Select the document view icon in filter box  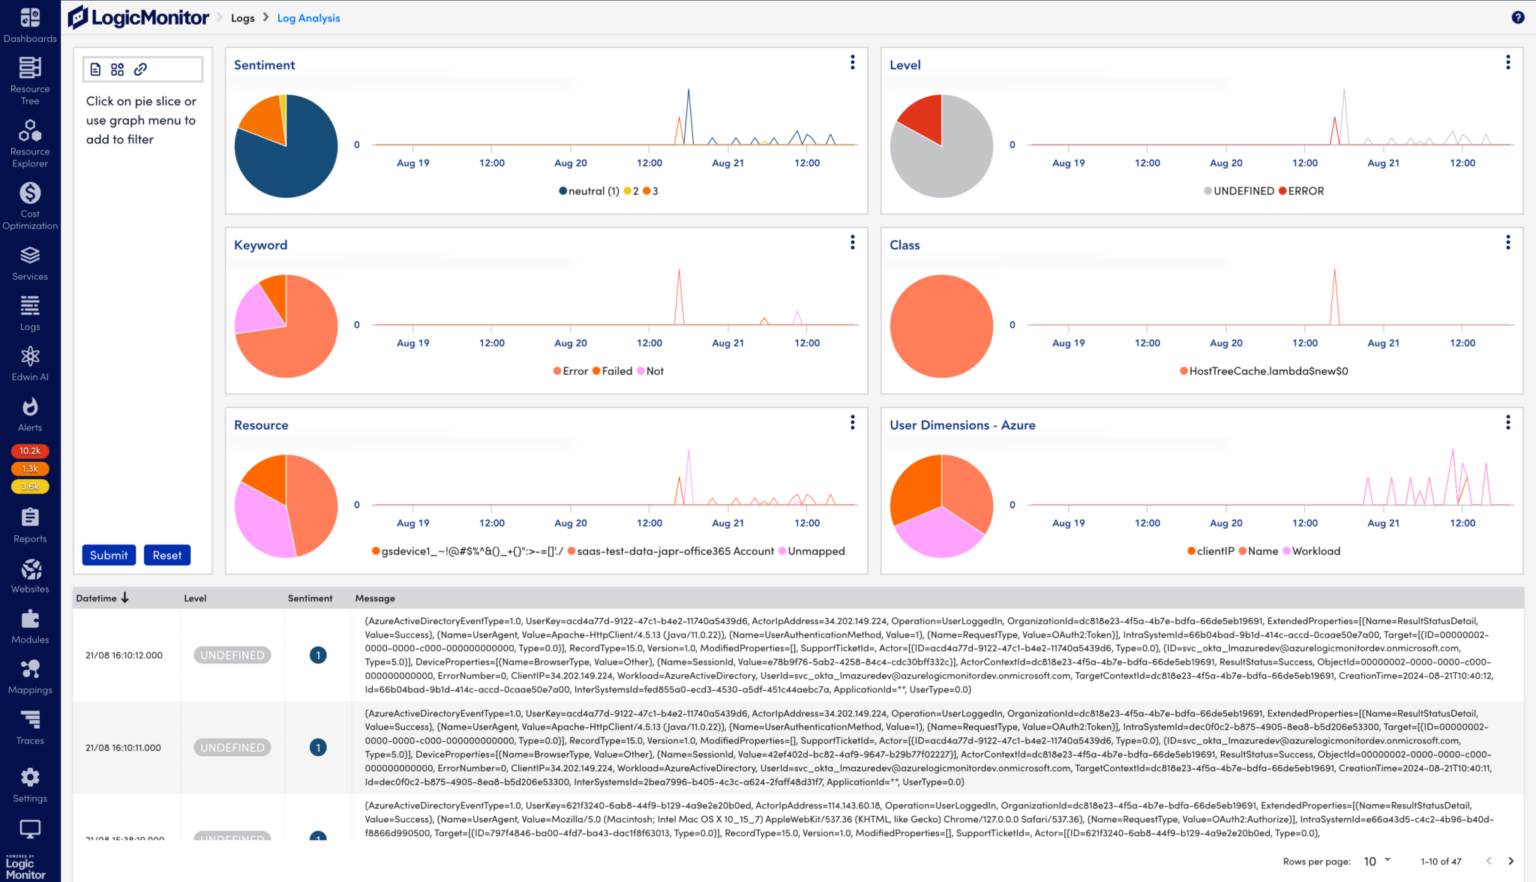(95, 68)
